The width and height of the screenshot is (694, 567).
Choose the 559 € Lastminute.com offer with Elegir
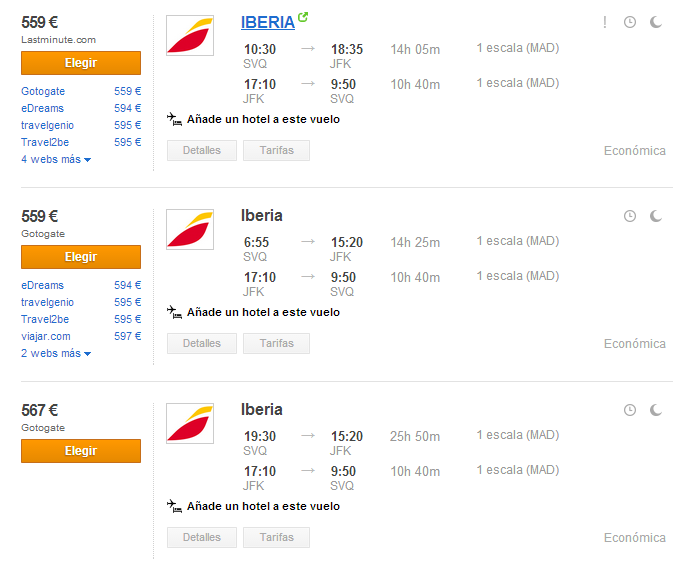pyautogui.click(x=81, y=63)
